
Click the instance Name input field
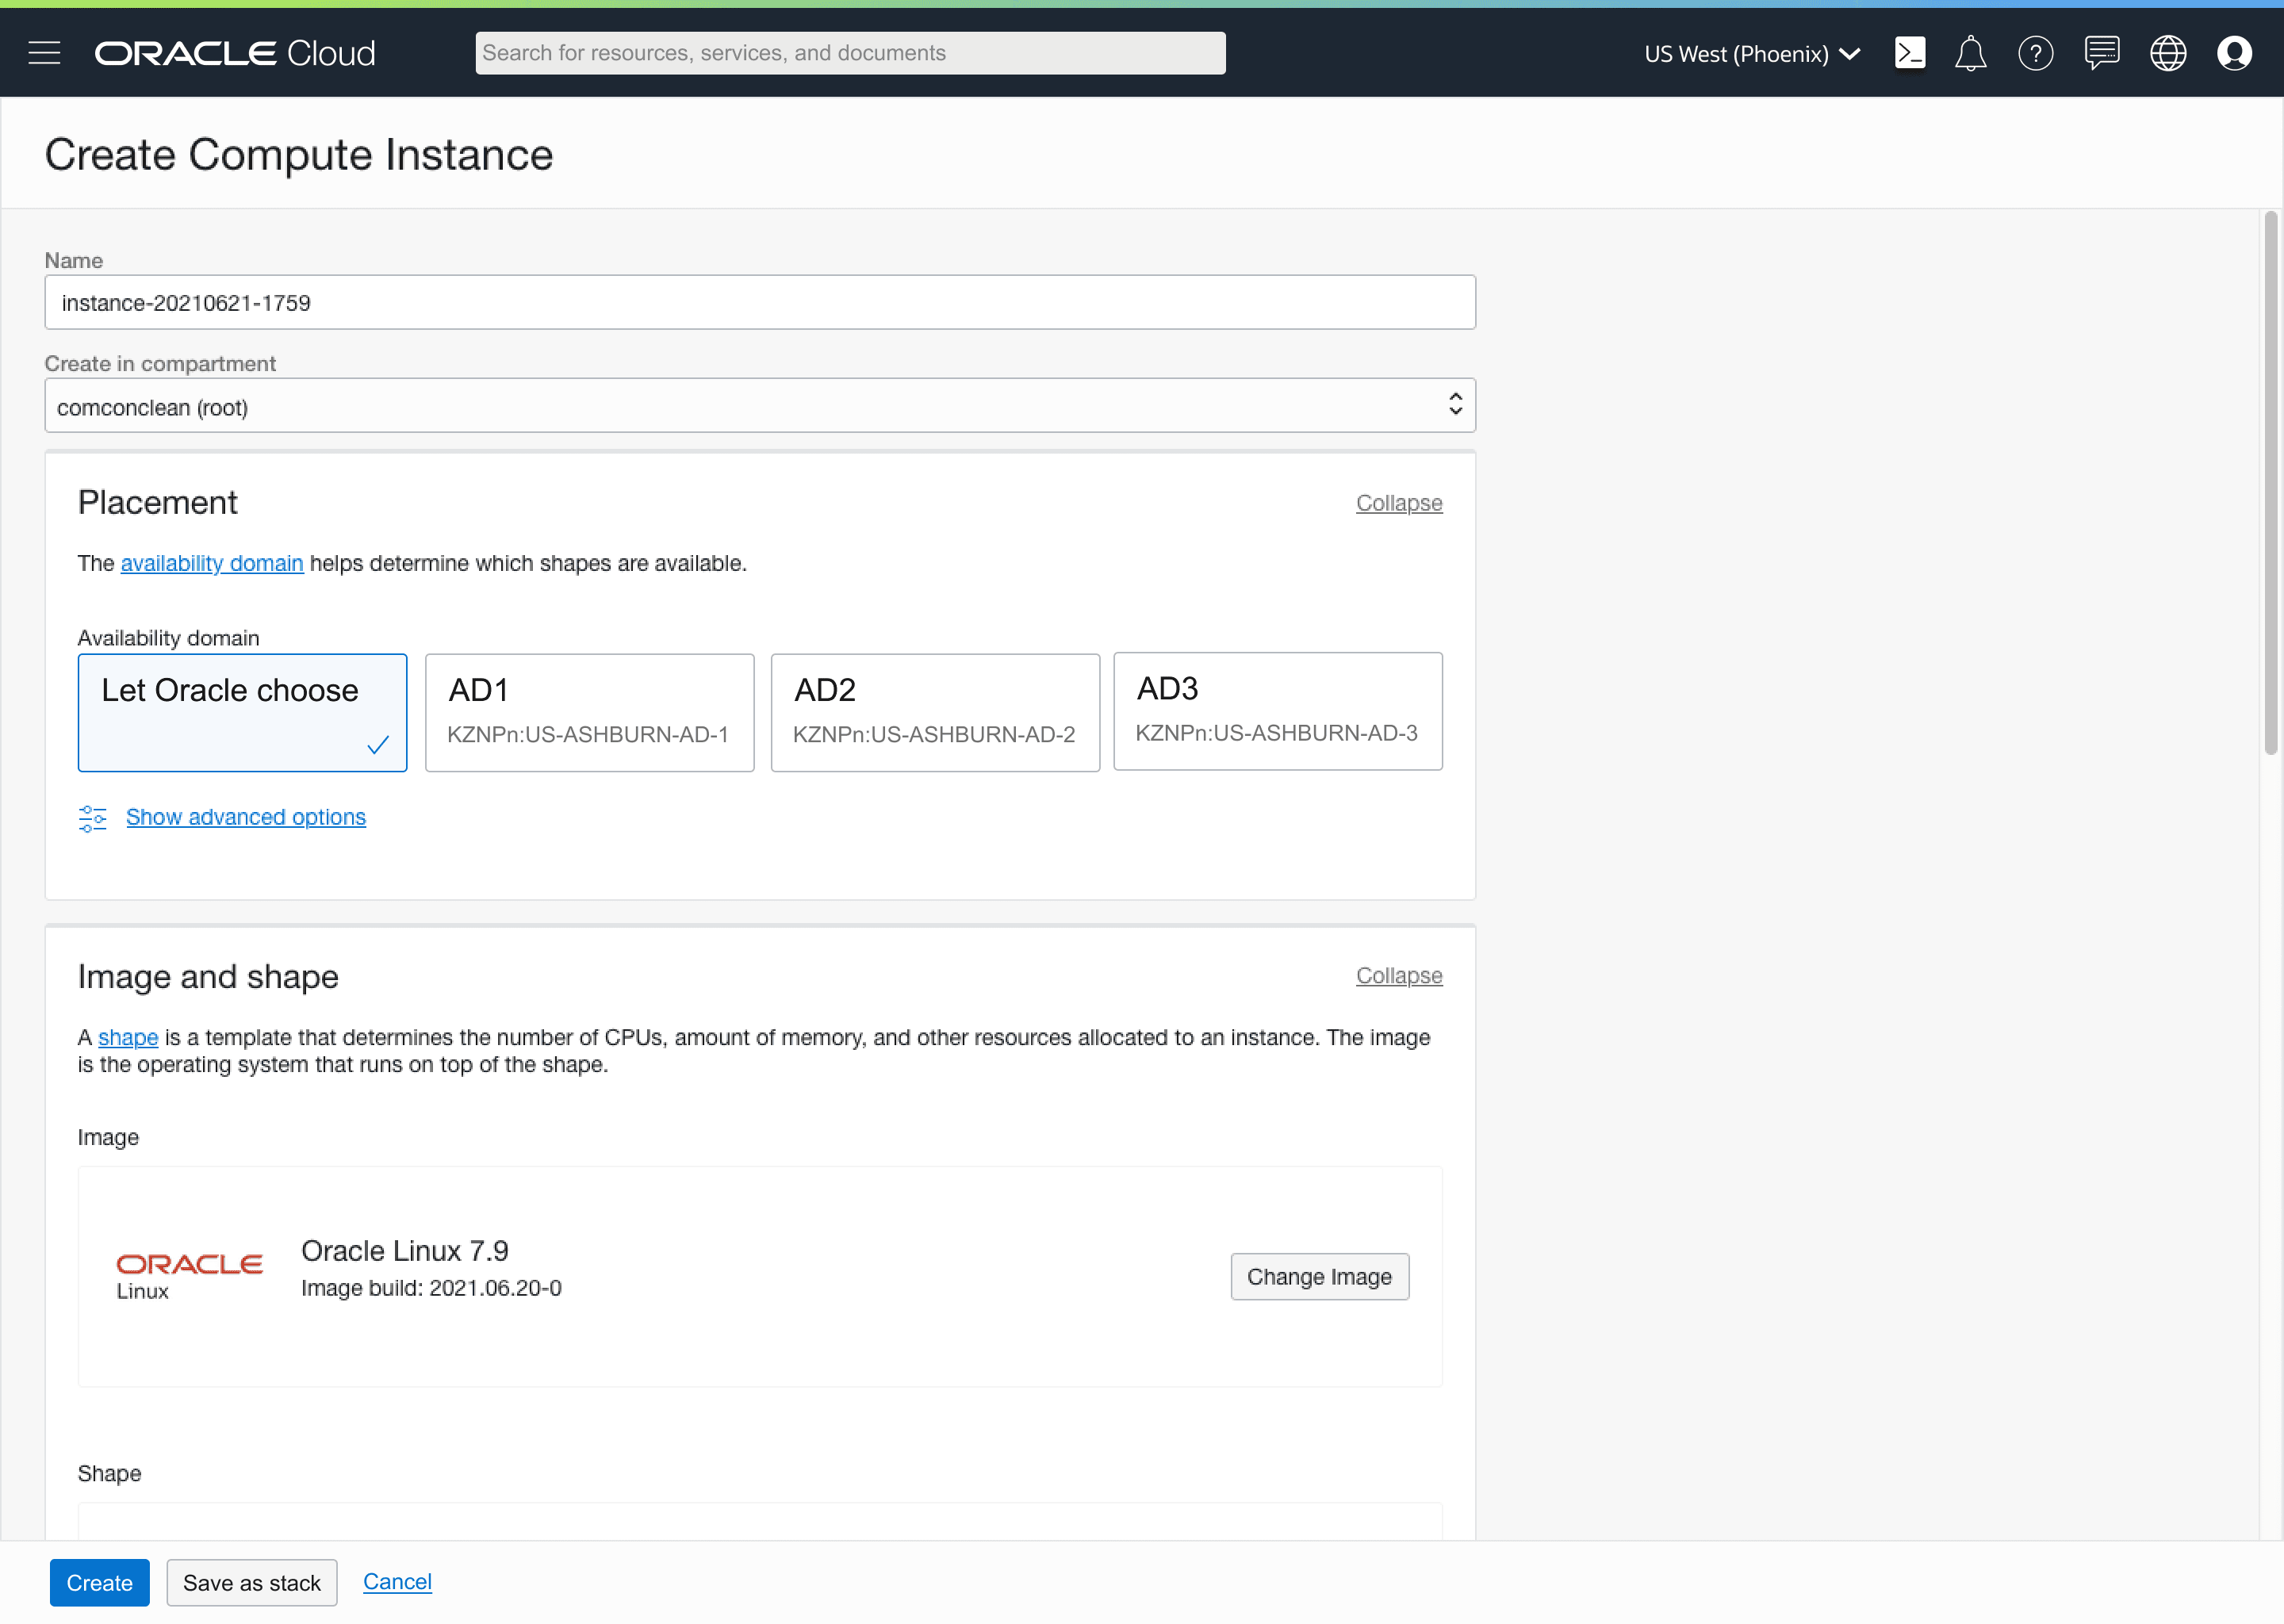pos(760,302)
